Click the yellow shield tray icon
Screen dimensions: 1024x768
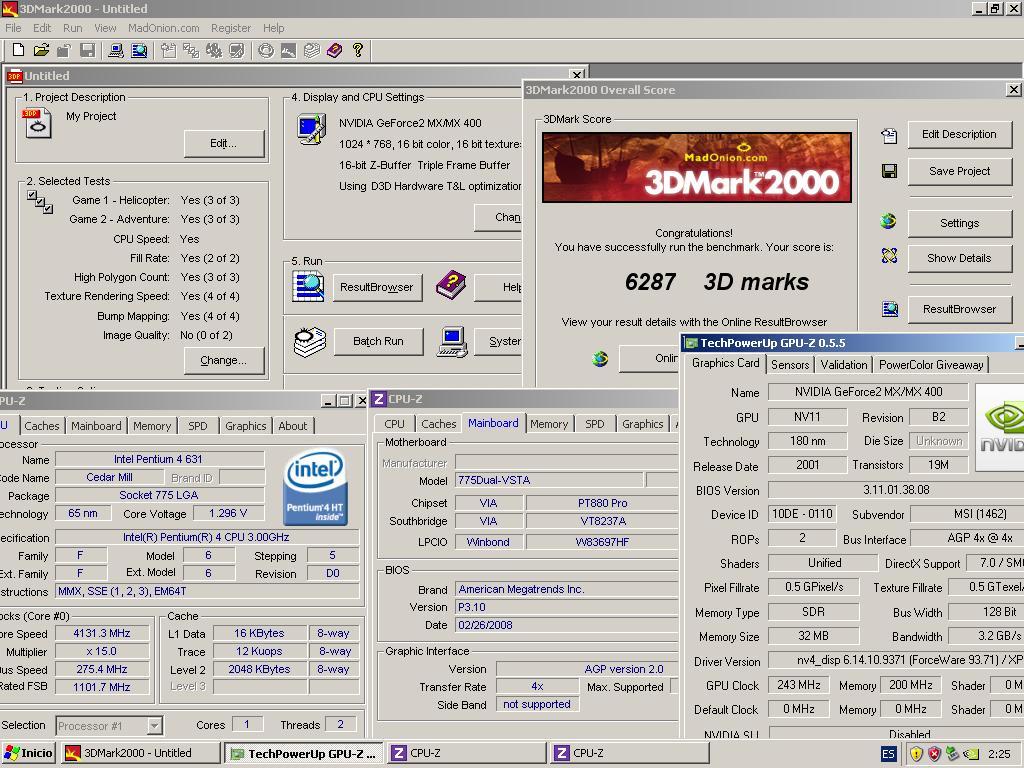[x=916, y=754]
